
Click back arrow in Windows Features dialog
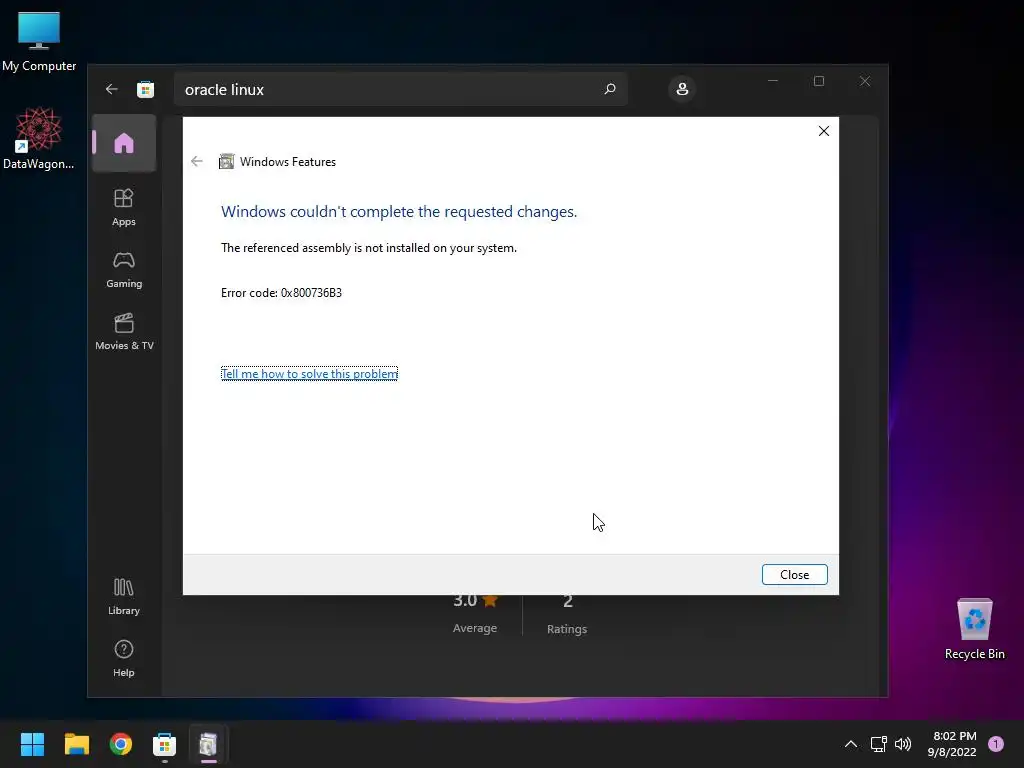click(x=197, y=161)
